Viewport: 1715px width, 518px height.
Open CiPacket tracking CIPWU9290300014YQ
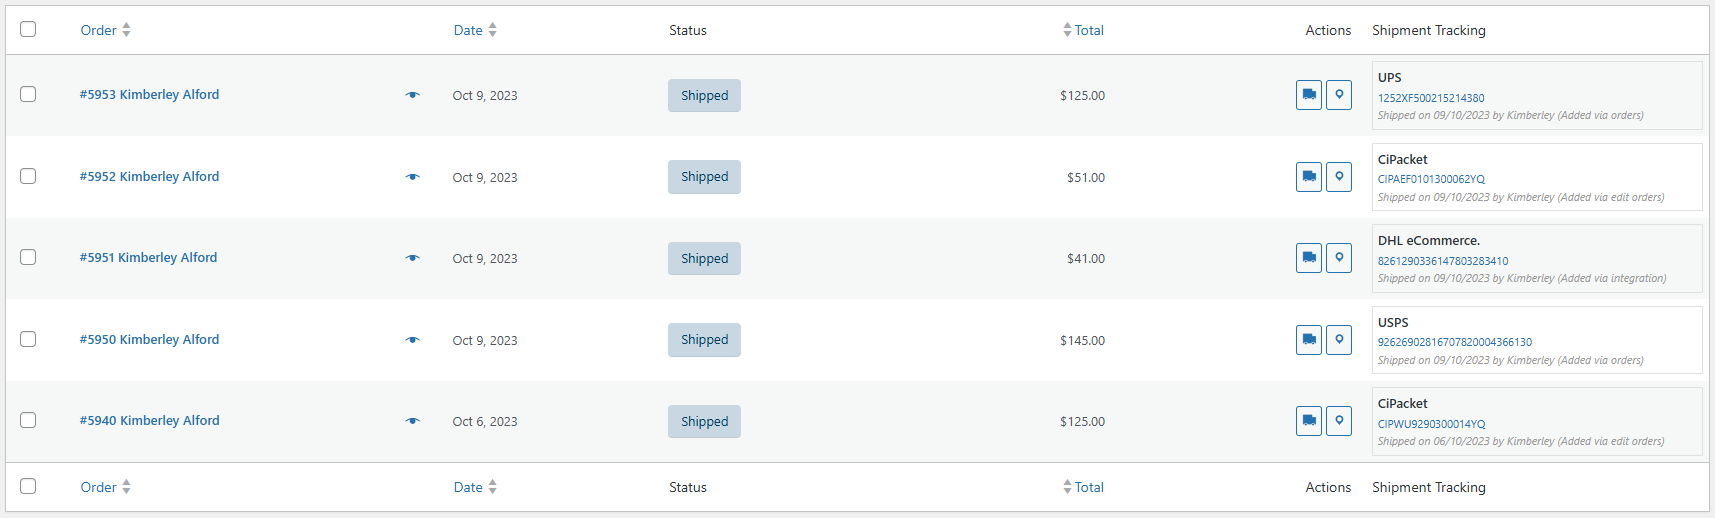pos(1431,424)
